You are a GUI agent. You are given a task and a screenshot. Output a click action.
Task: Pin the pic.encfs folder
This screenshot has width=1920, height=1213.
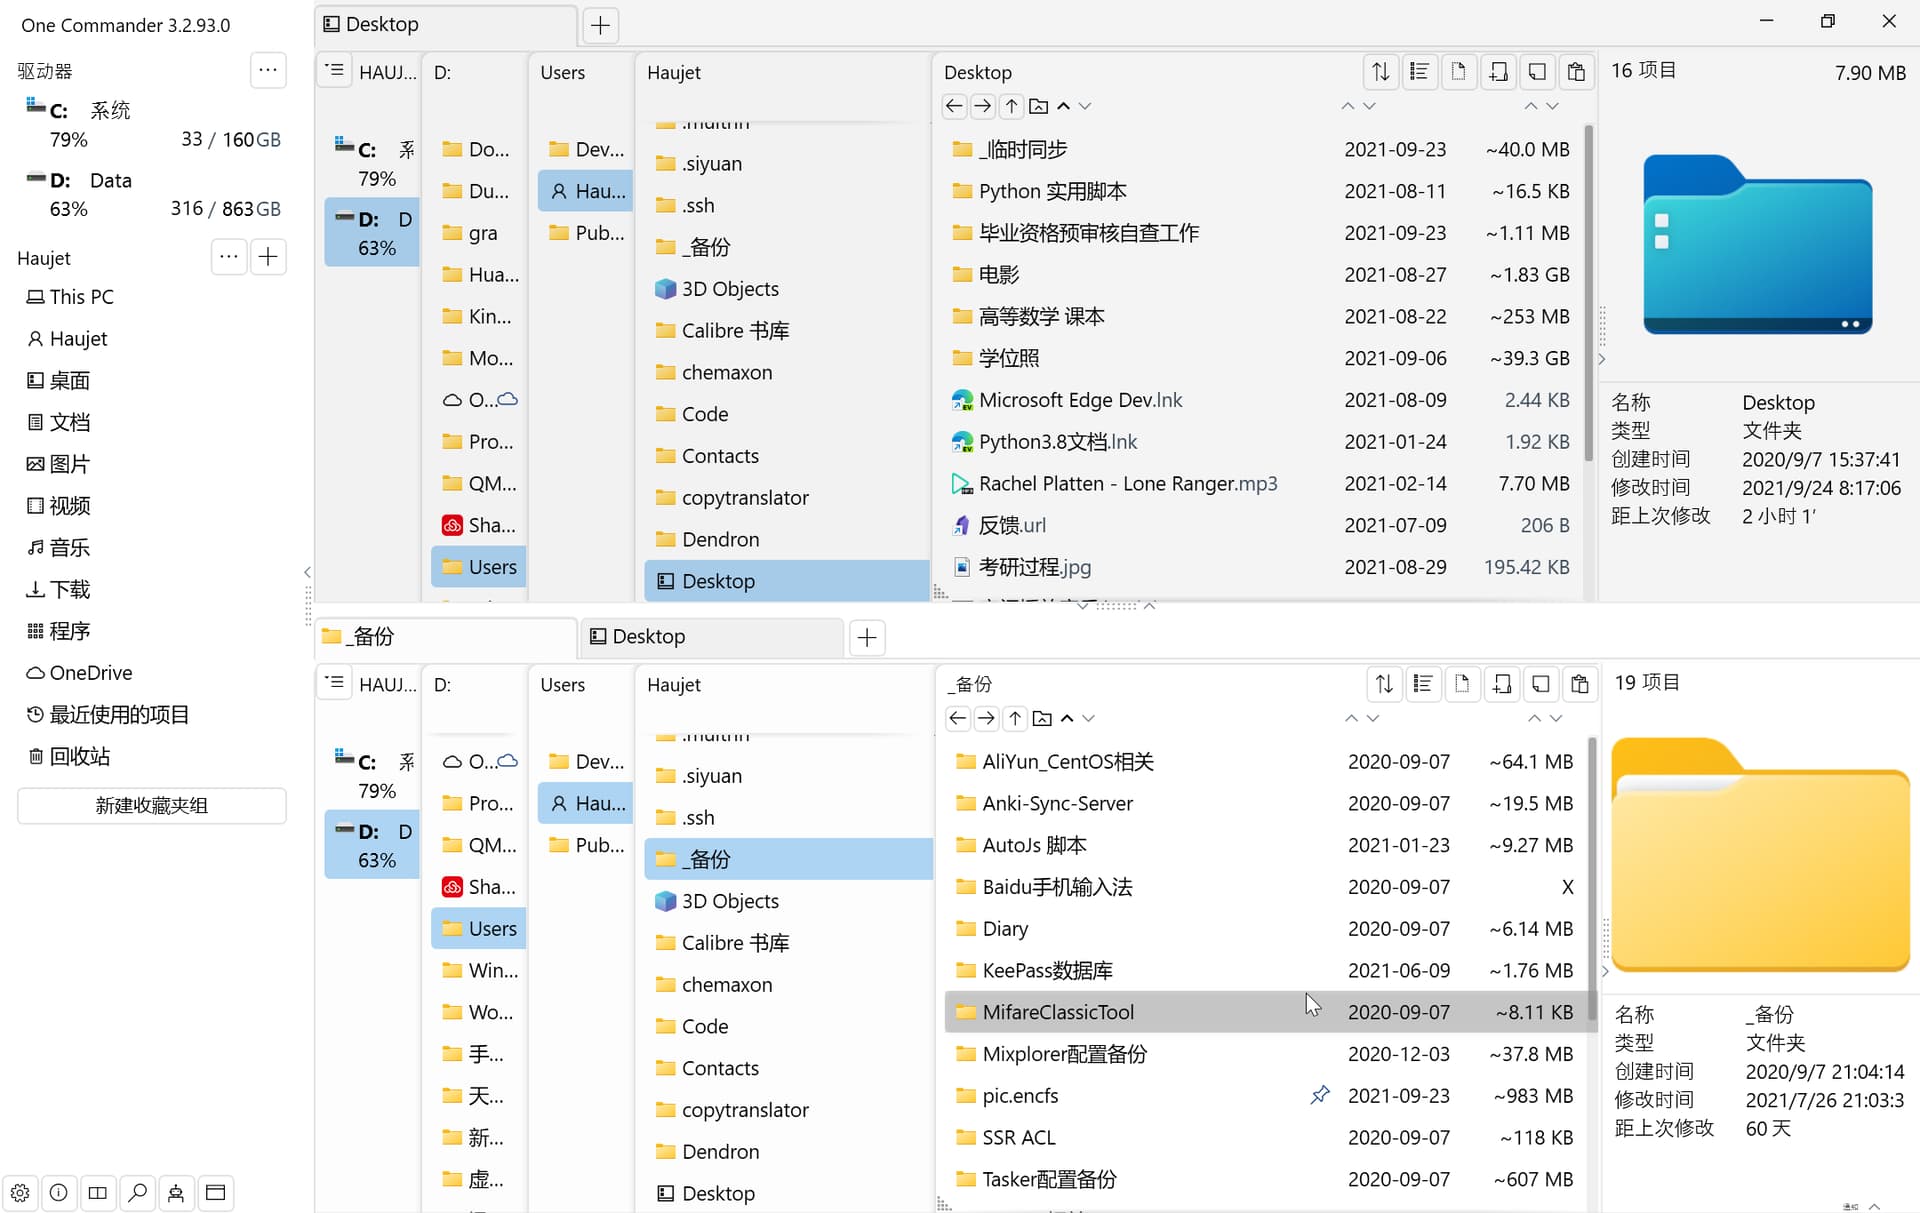coord(1320,1095)
